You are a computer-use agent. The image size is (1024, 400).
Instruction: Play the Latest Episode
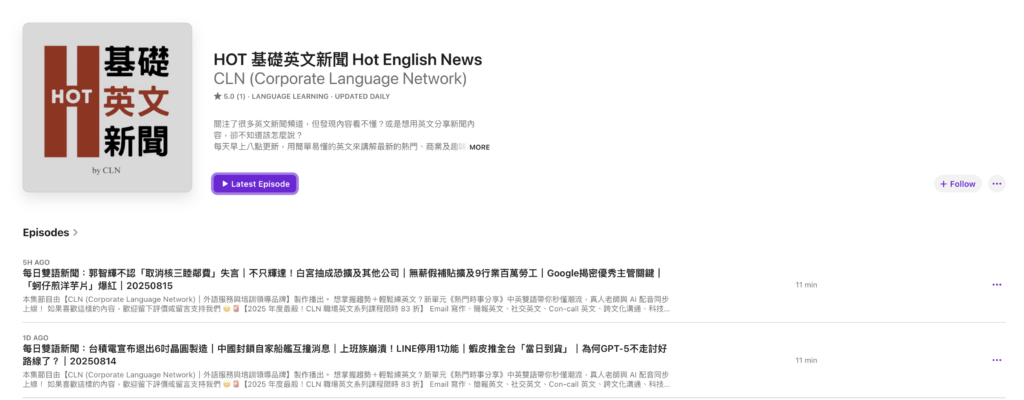[x=255, y=184]
